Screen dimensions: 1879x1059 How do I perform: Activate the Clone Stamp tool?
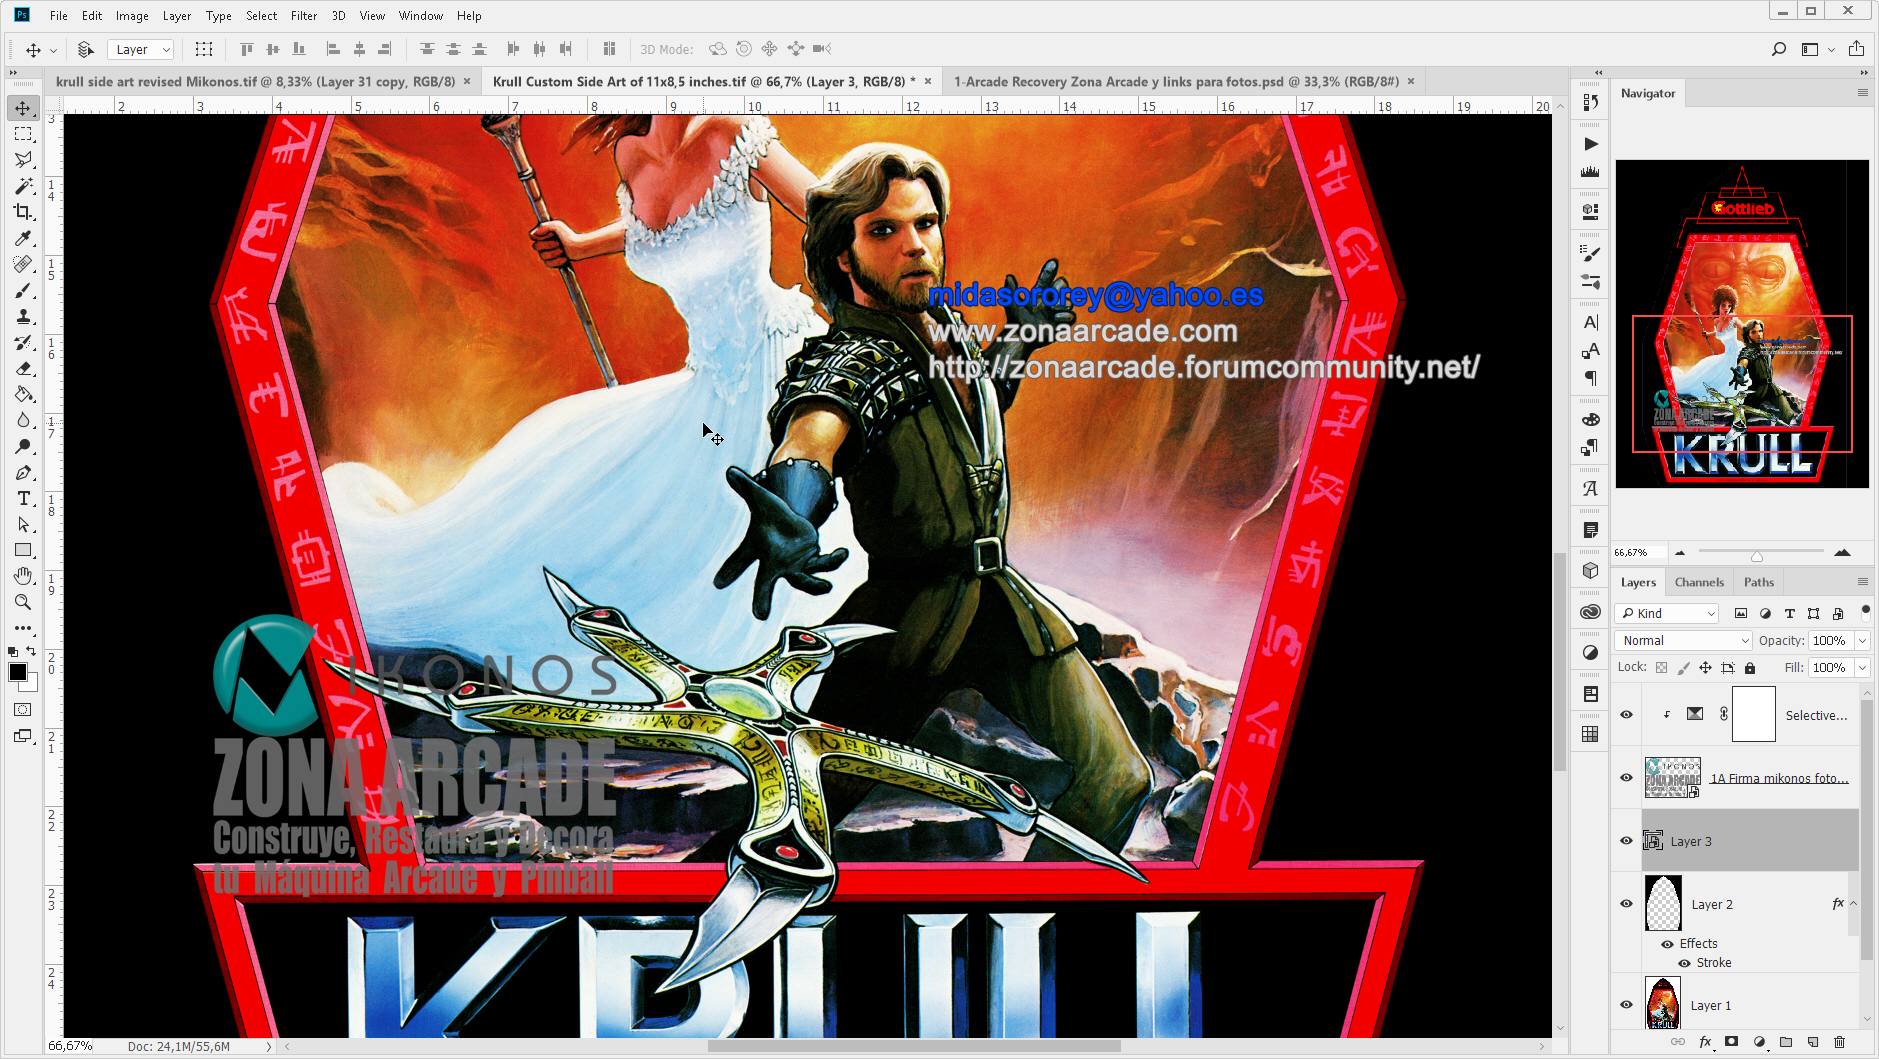coord(24,317)
